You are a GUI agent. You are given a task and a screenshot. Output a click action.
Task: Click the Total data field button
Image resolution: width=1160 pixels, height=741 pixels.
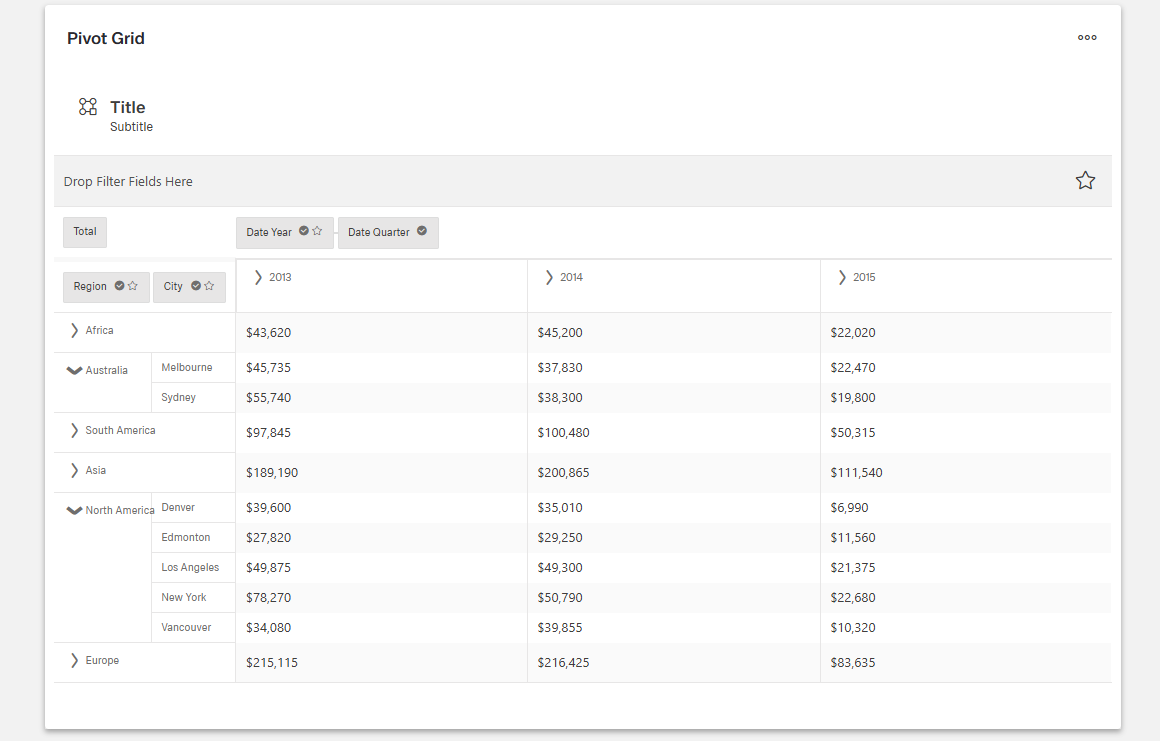[85, 232]
